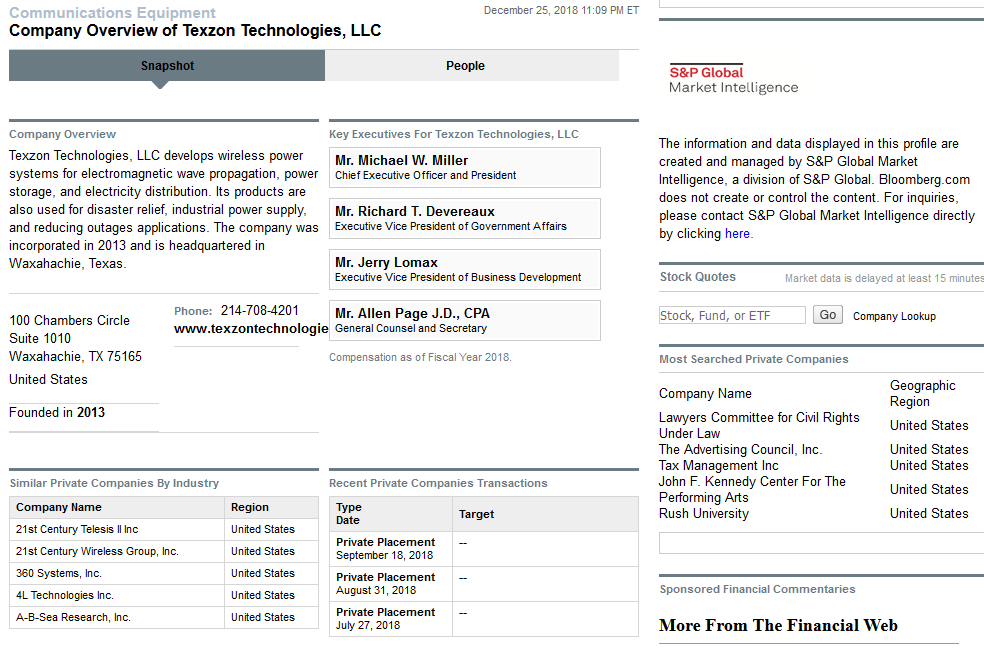The height and width of the screenshot is (651, 984).
Task: Open Rush University company page
Action: coord(705,513)
